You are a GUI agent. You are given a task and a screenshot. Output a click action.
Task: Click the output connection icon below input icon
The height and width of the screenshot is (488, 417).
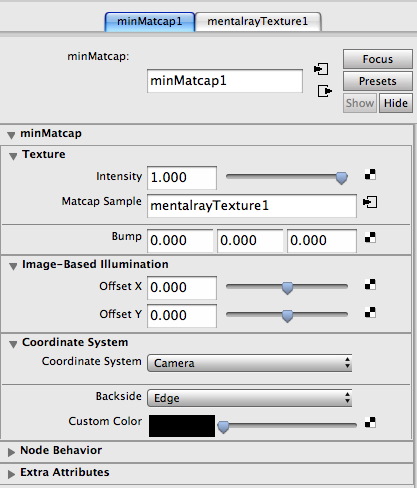coord(325,91)
